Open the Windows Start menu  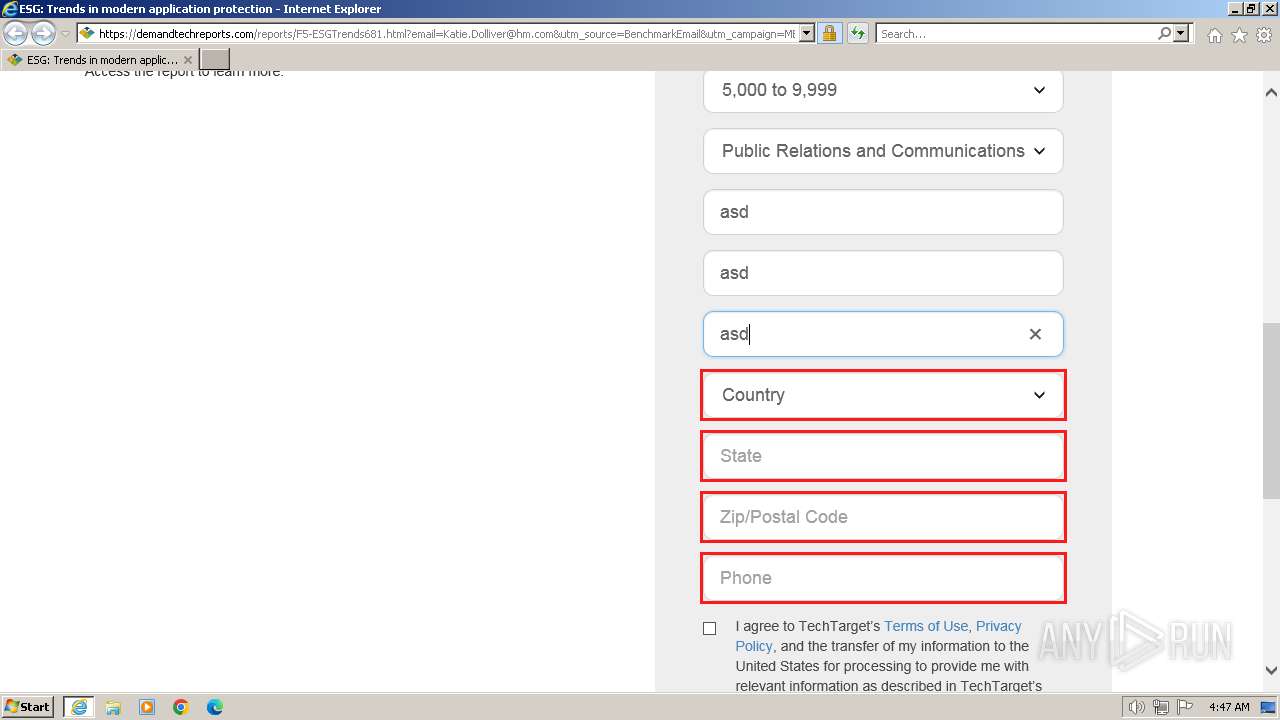28,706
